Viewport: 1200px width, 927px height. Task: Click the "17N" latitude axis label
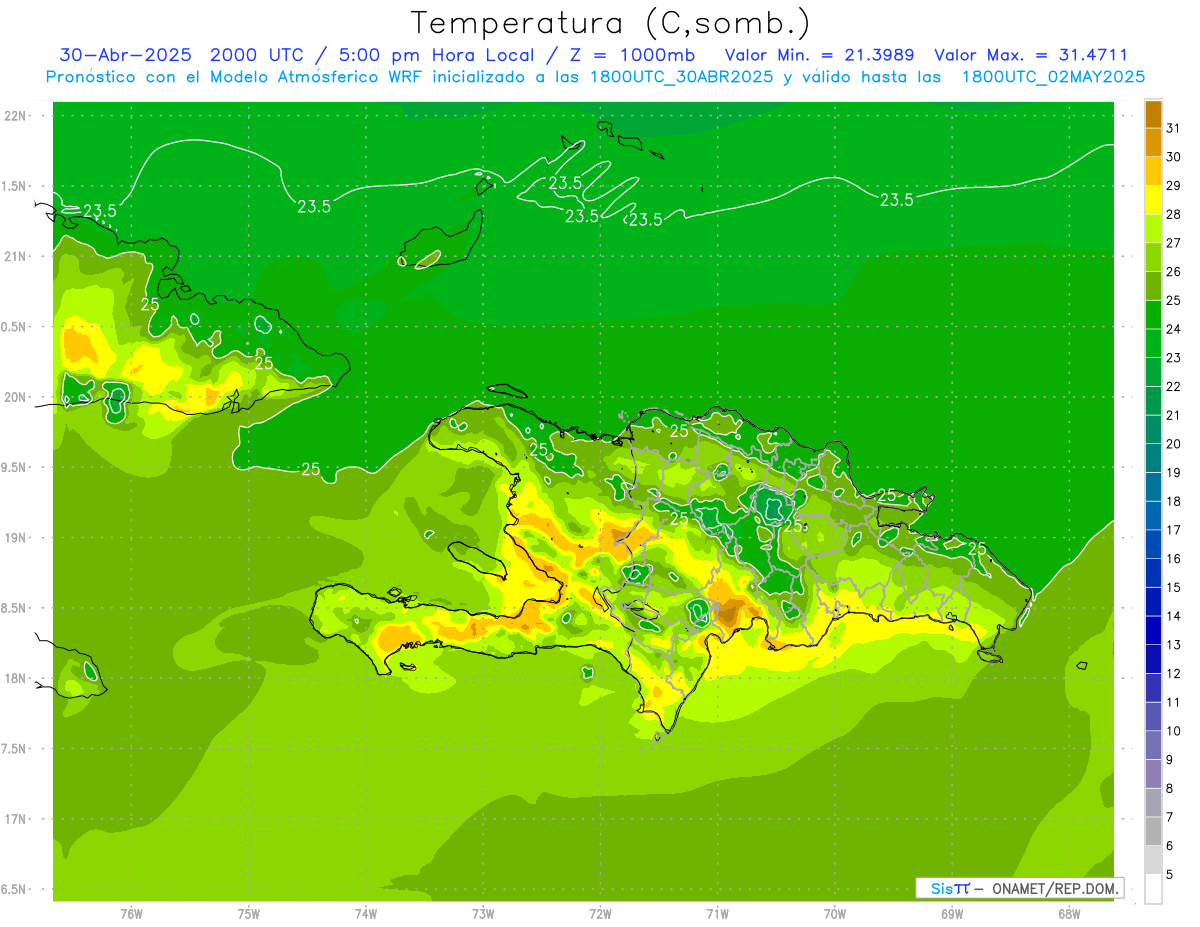click(x=17, y=819)
